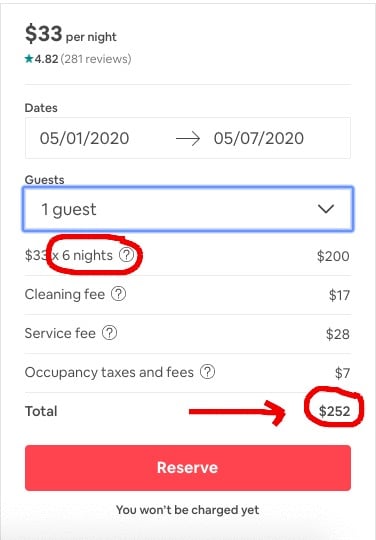
Task: Expand the Guests dropdown chevron
Action: [x=326, y=209]
